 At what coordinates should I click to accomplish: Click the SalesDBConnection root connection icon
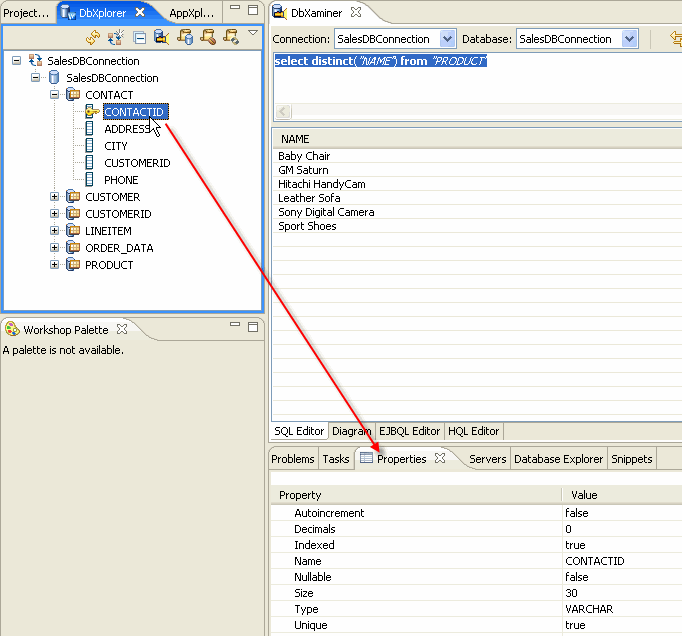coord(35,60)
